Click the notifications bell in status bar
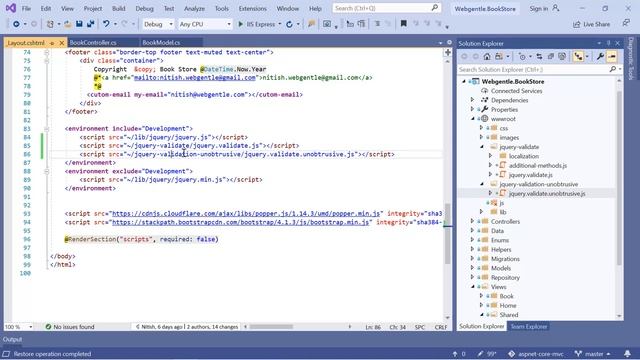The height and width of the screenshot is (360, 640). tap(627, 354)
